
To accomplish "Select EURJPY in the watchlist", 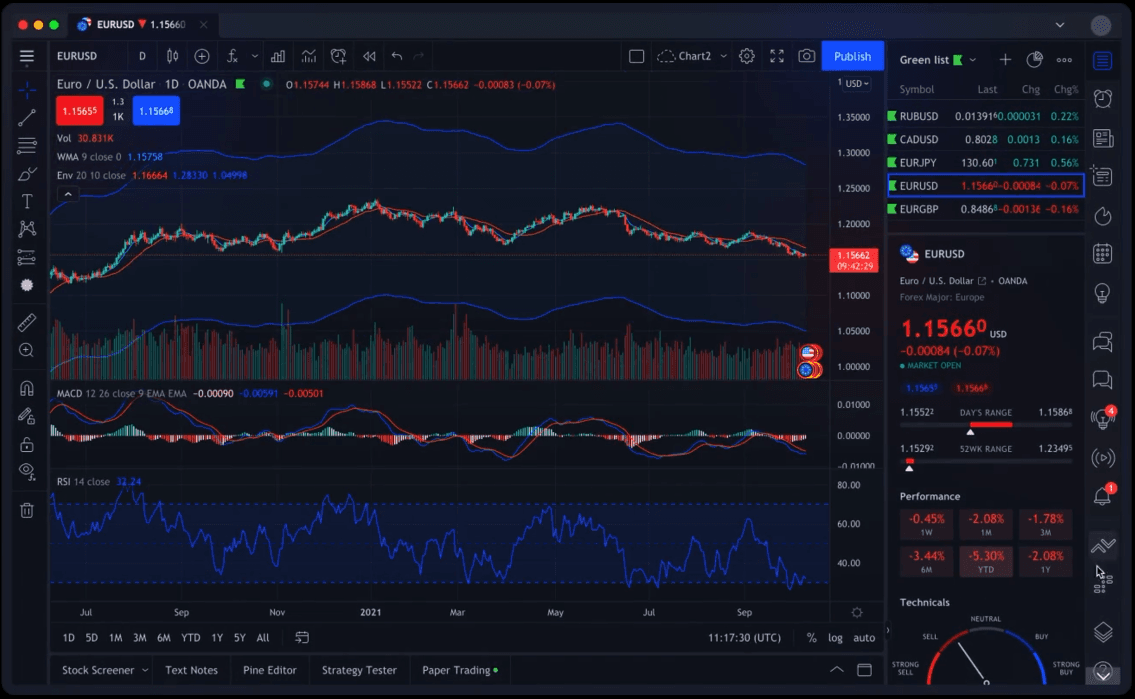I will [940, 162].
